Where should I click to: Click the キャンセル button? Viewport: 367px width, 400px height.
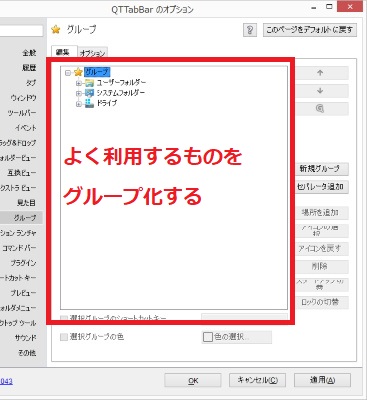coord(257,380)
